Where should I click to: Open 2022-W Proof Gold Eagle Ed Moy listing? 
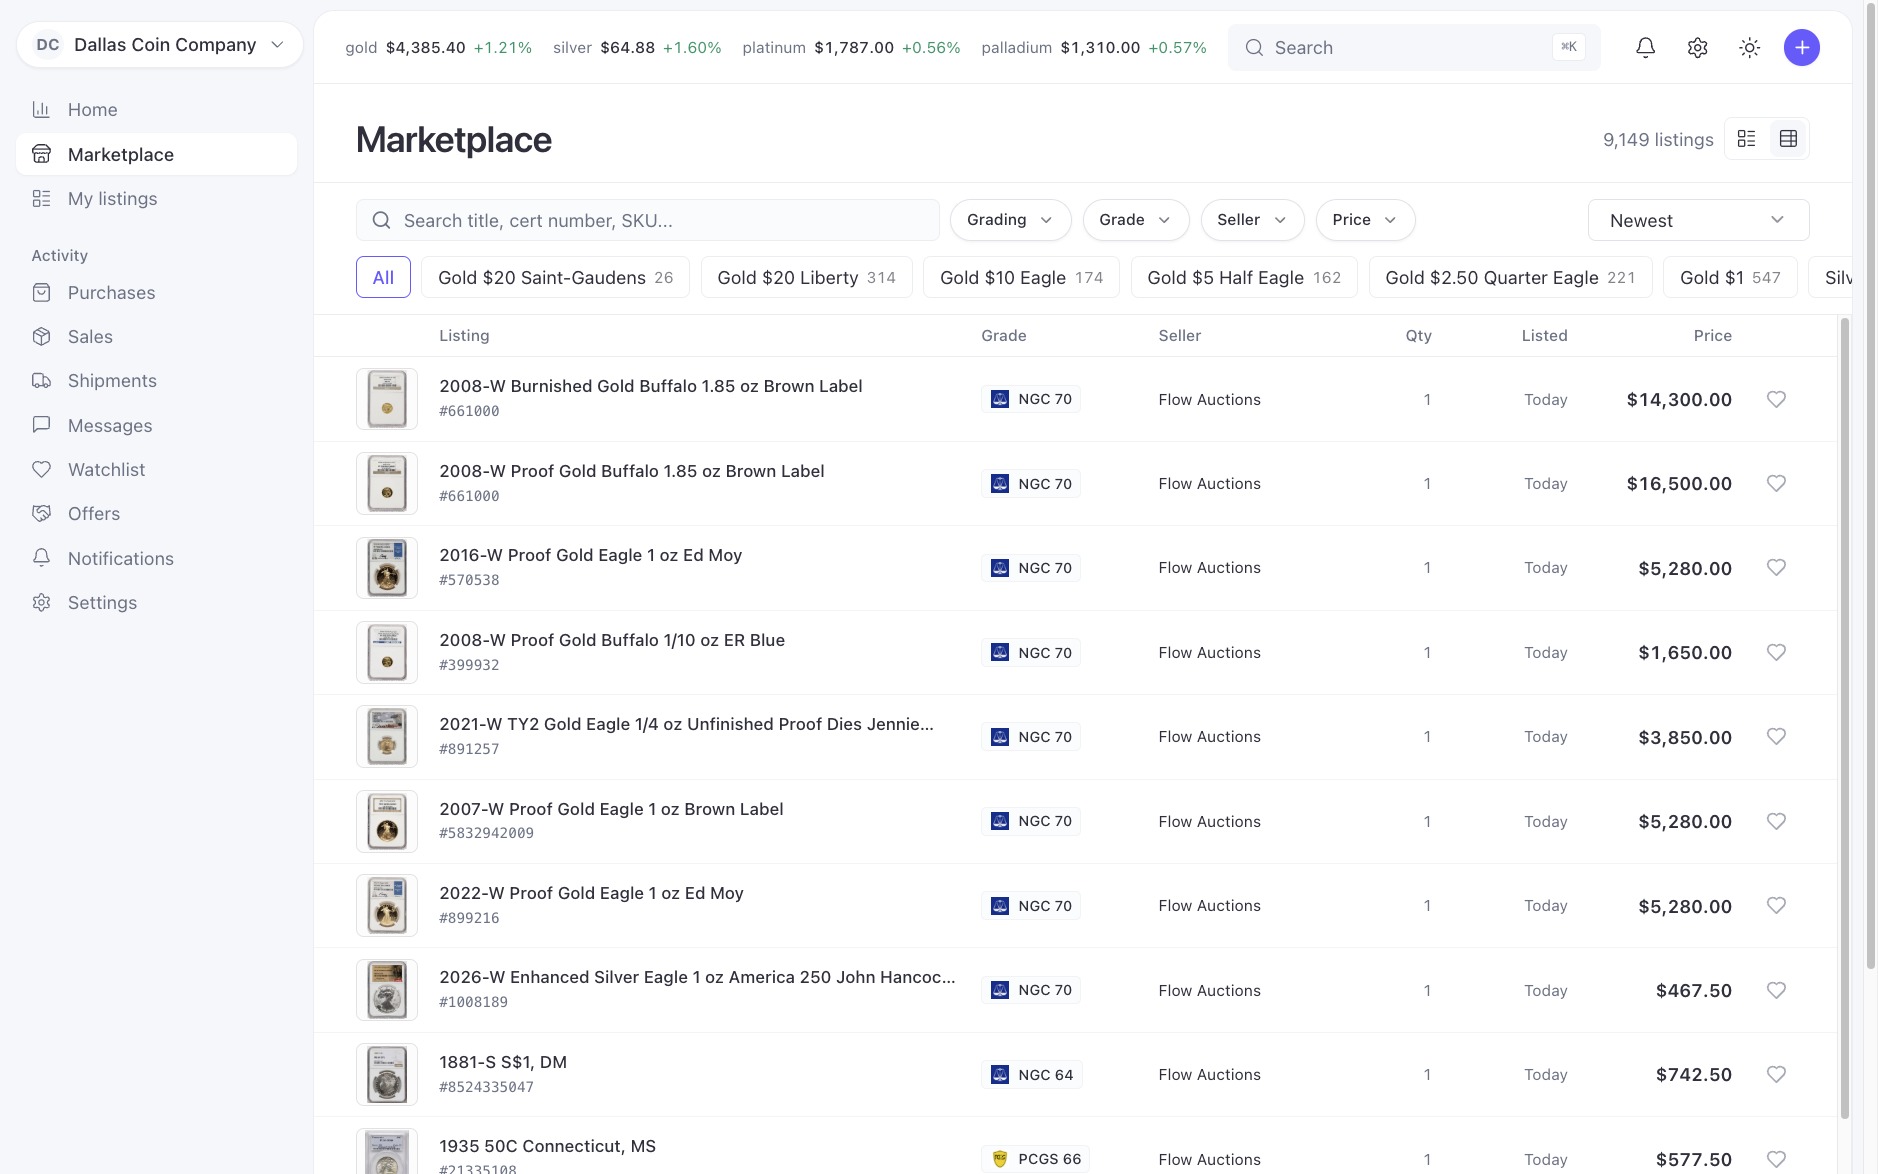(x=591, y=893)
